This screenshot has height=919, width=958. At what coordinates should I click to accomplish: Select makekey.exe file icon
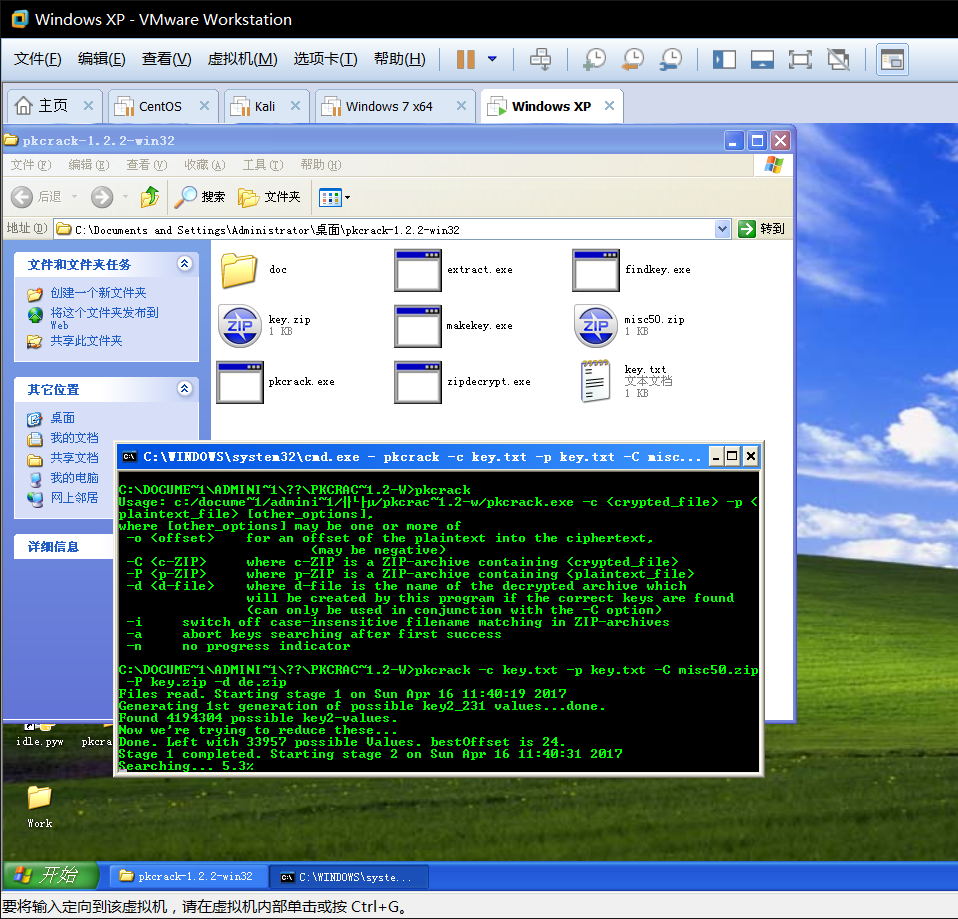[x=418, y=326]
